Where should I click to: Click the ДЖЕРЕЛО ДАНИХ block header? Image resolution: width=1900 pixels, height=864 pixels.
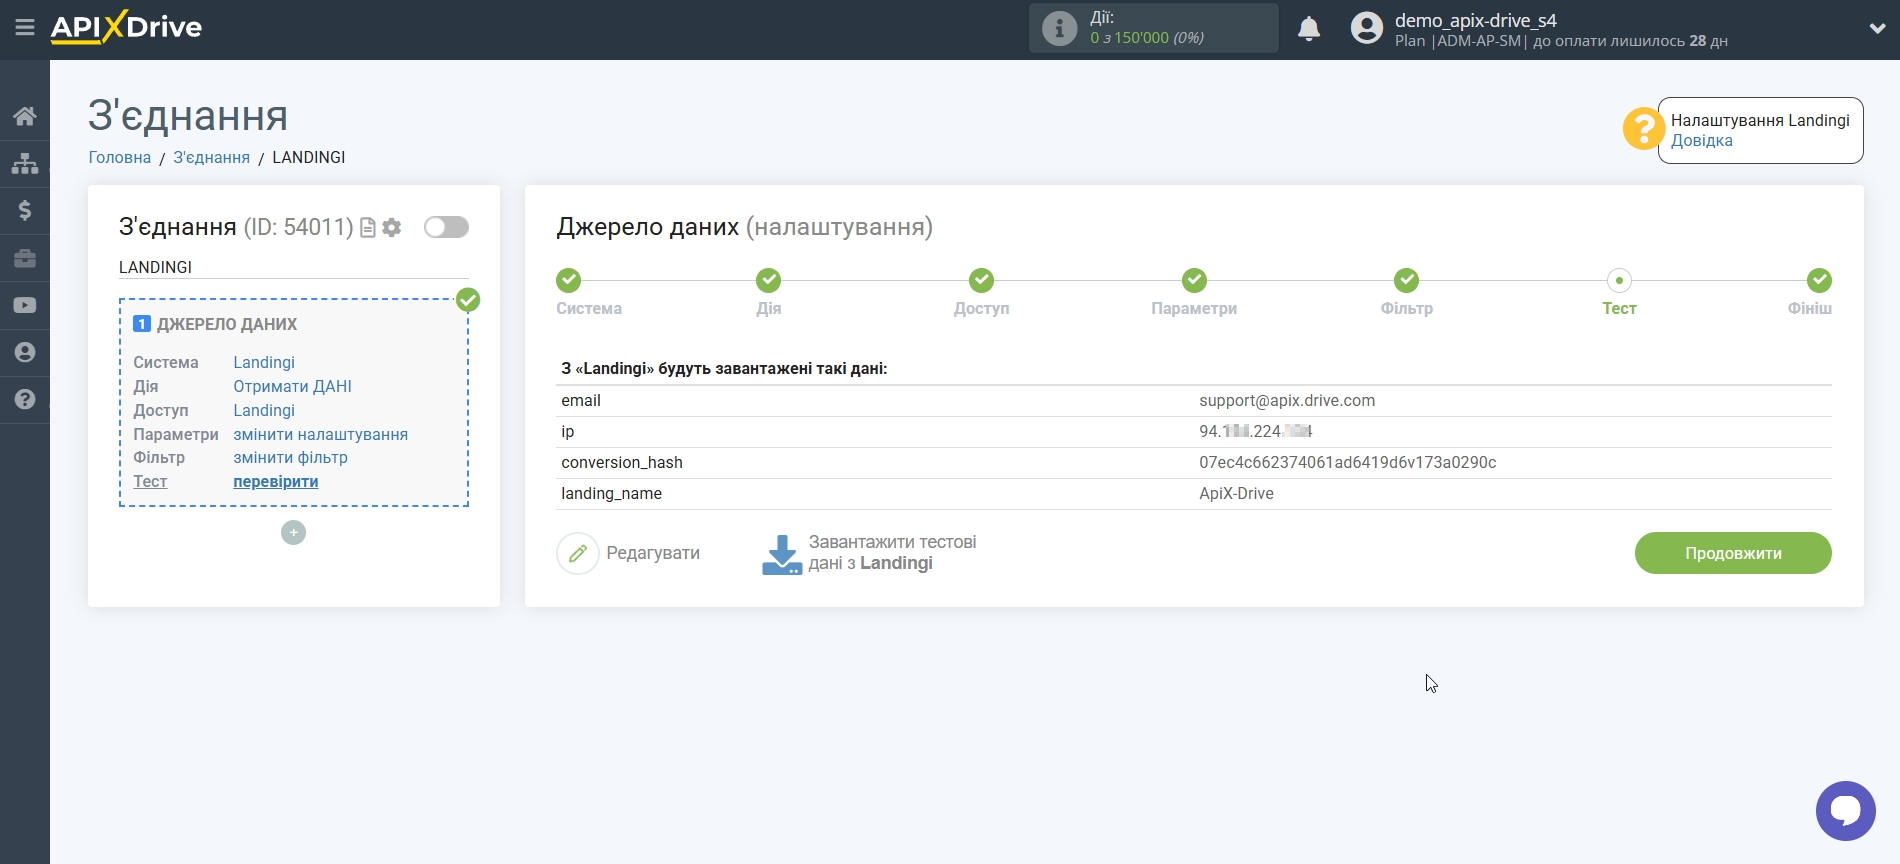[x=227, y=324]
